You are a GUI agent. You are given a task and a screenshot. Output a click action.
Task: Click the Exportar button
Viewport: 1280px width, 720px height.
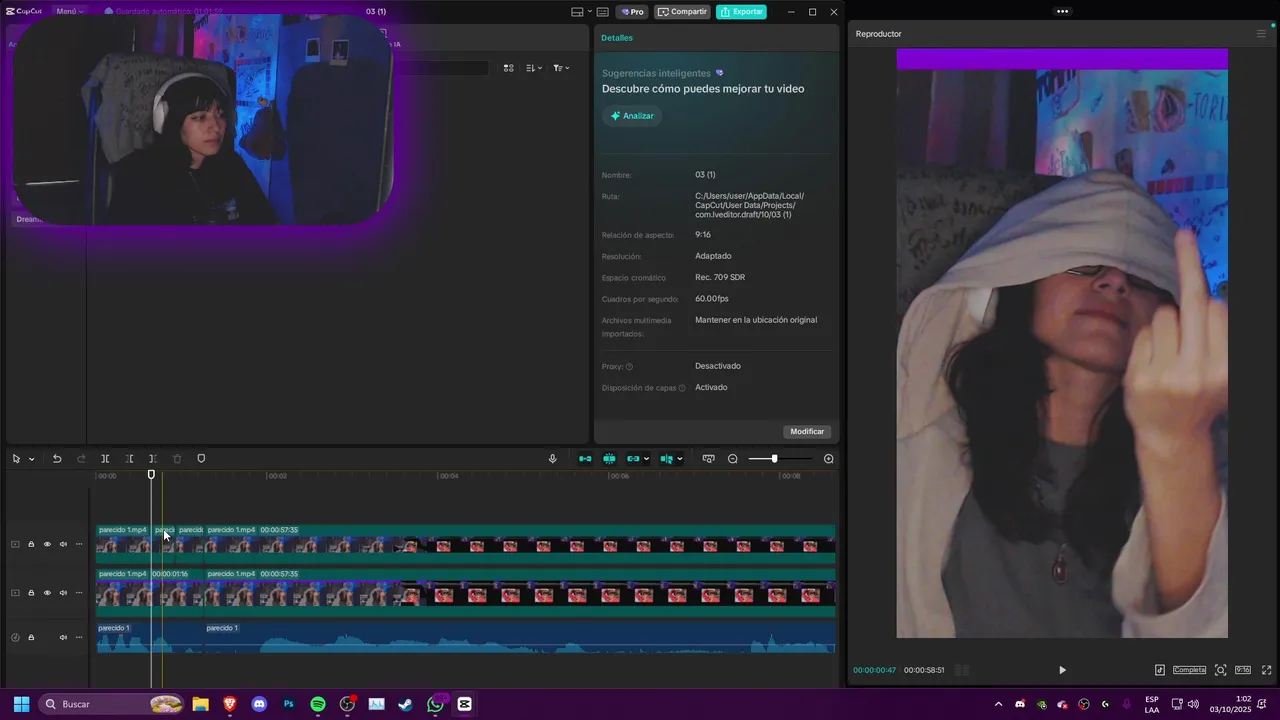(x=741, y=12)
